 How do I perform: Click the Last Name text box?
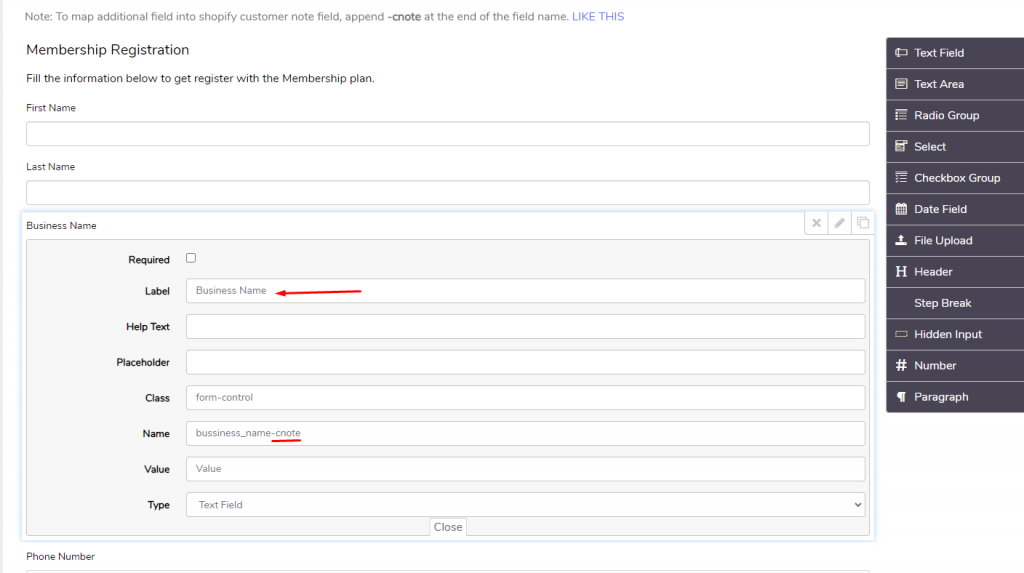coord(448,193)
